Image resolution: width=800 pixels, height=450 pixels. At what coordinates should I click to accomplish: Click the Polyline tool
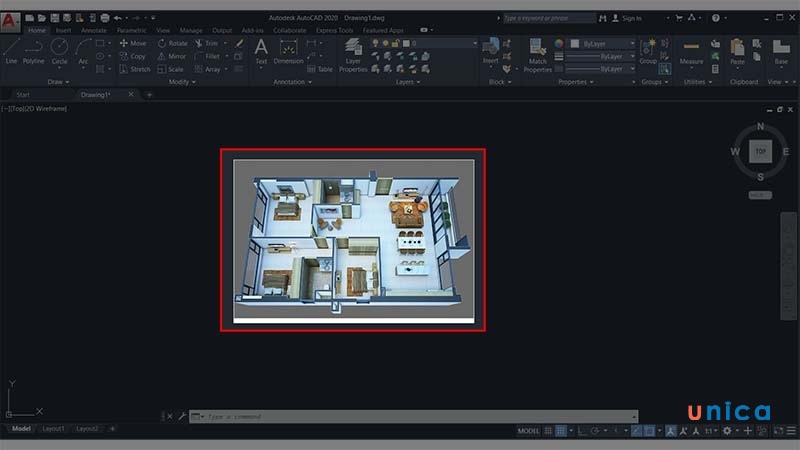click(x=34, y=49)
